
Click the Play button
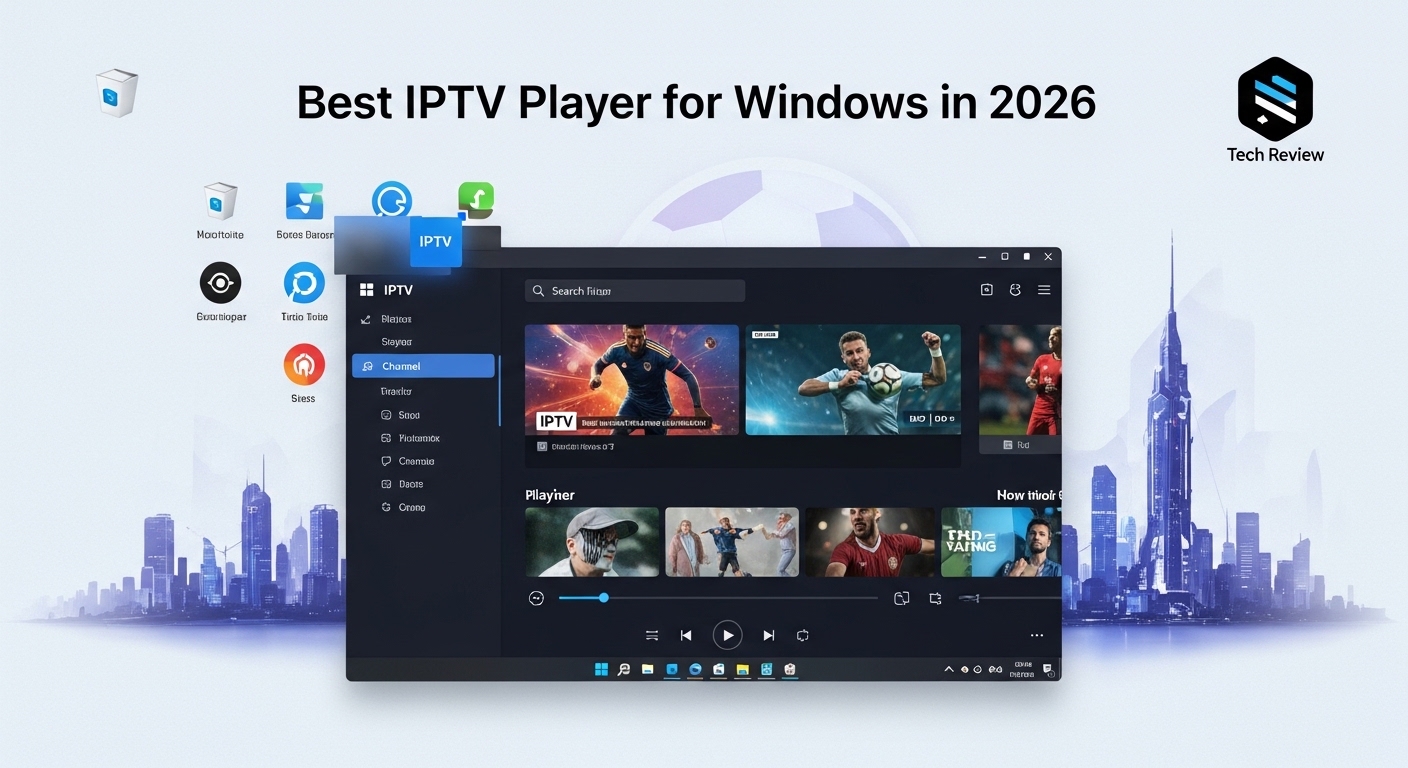pos(727,635)
